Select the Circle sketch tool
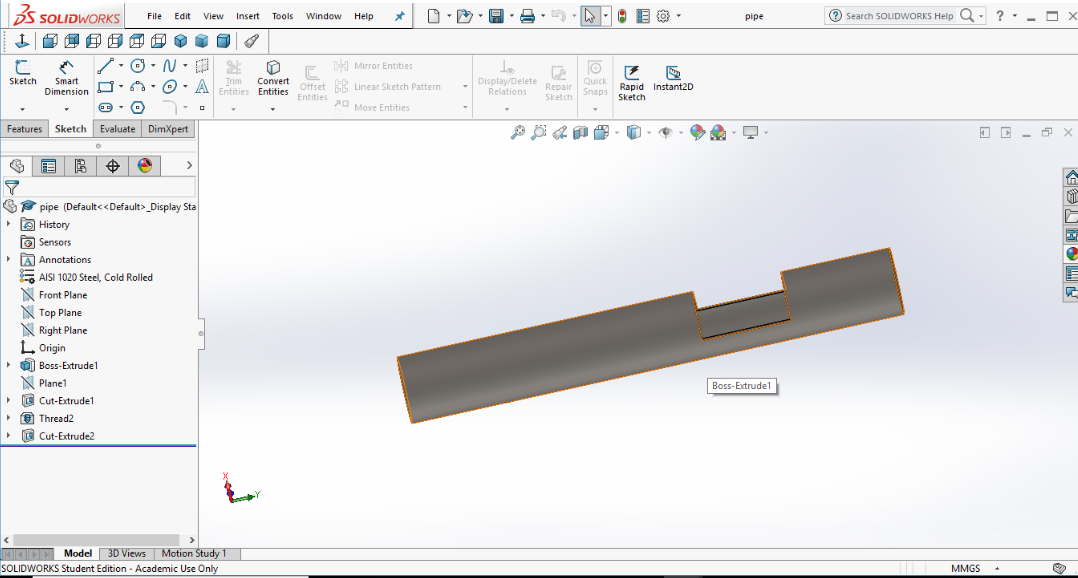Screen dimensions: 1078x578 tap(138, 66)
